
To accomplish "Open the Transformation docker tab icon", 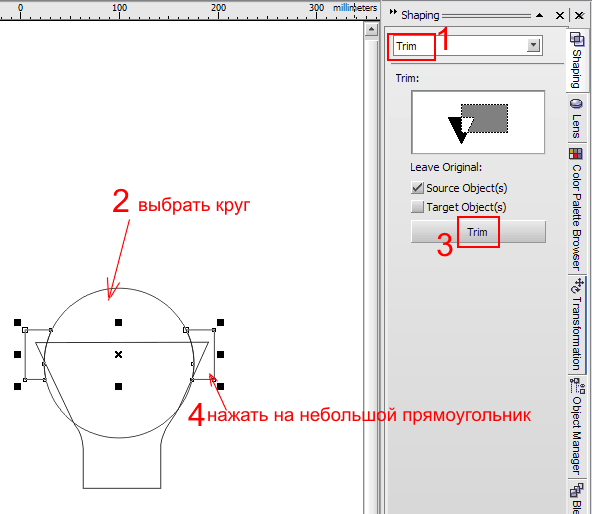I will click(577, 286).
